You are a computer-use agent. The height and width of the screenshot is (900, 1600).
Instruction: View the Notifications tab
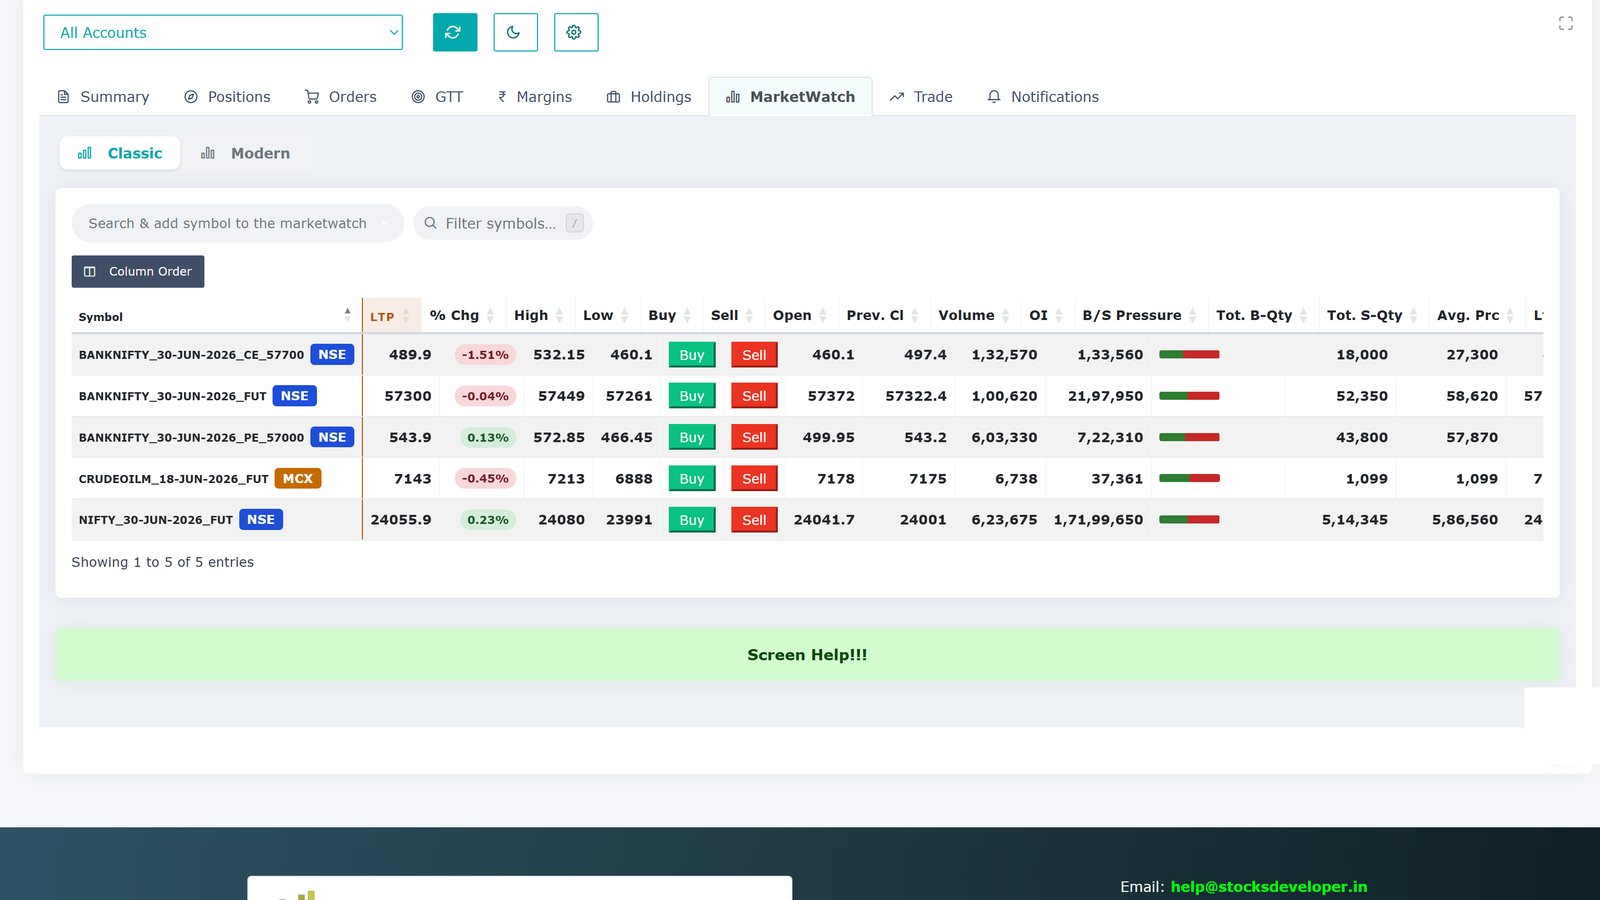point(1042,97)
